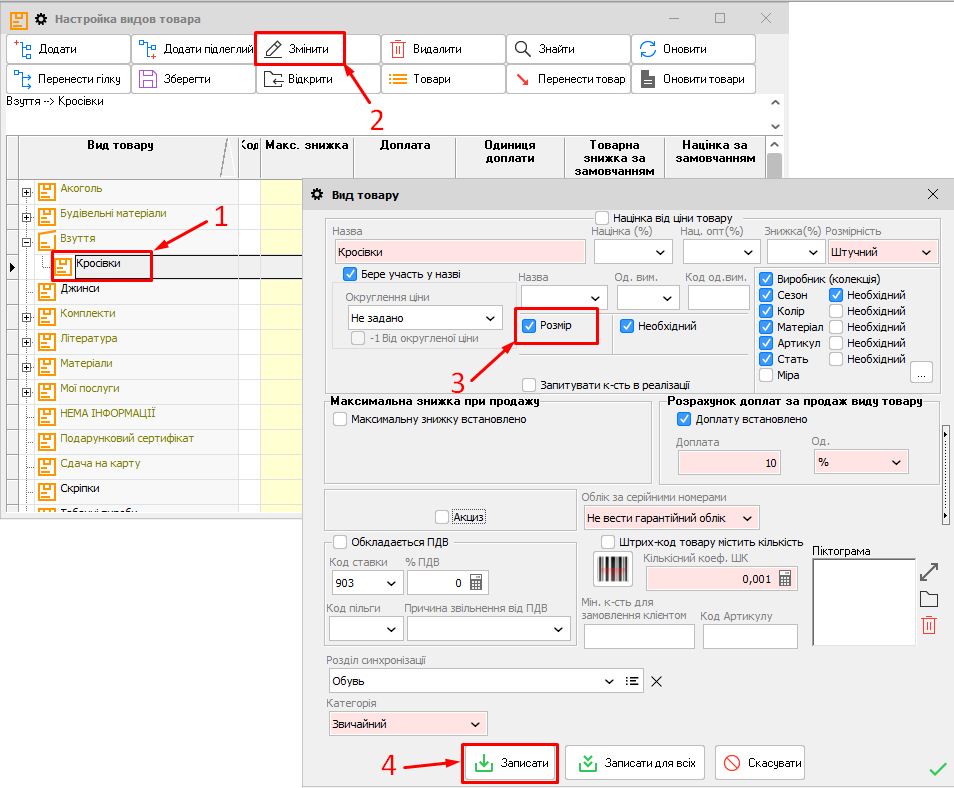The width and height of the screenshot is (954, 788).
Task: Toggle the Розмір checkbox
Action: (530, 326)
